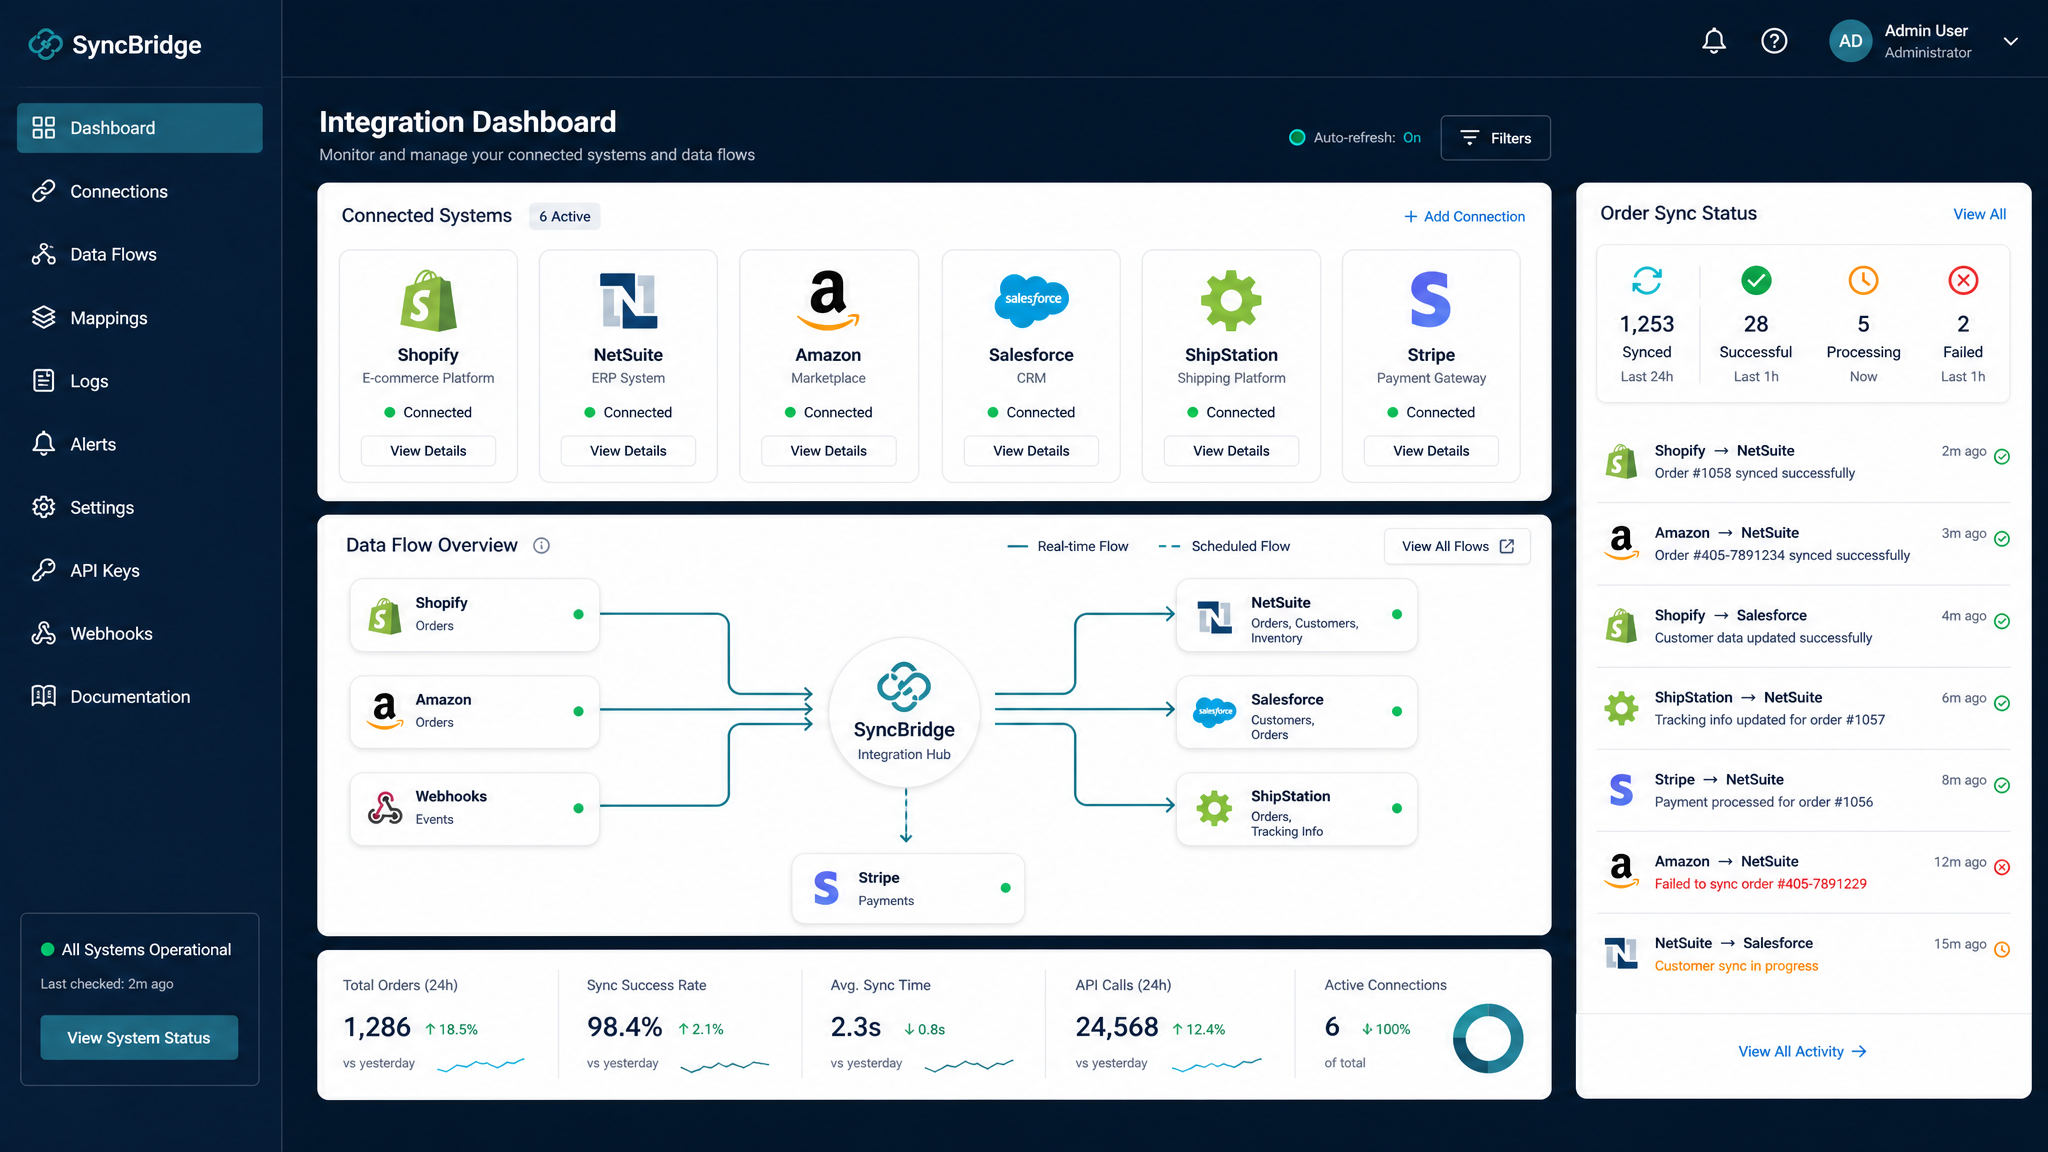Click the ShipStation gear logo card
The height and width of the screenshot is (1152, 2048).
point(1231,300)
